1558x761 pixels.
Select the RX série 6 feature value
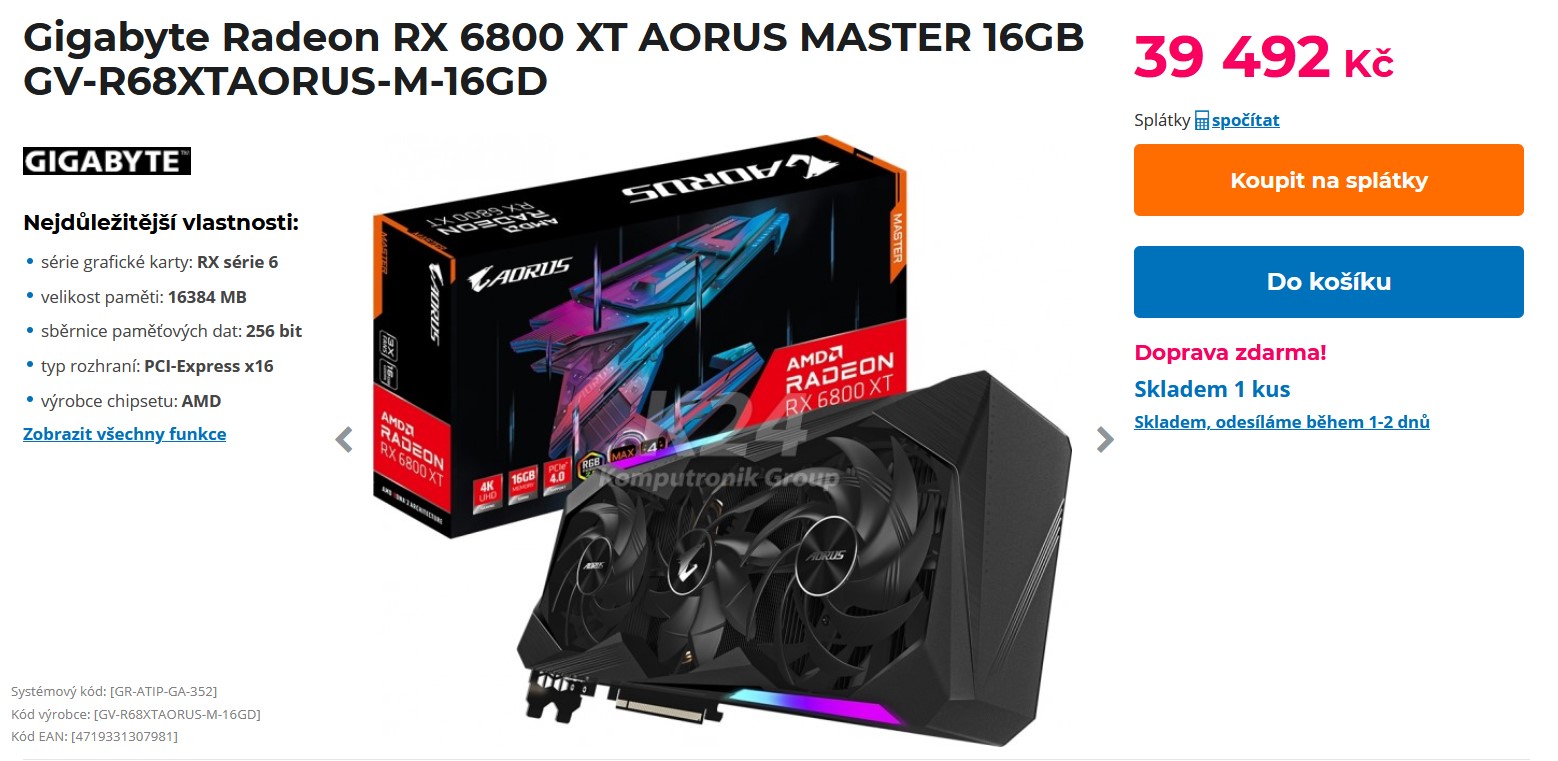point(238,262)
